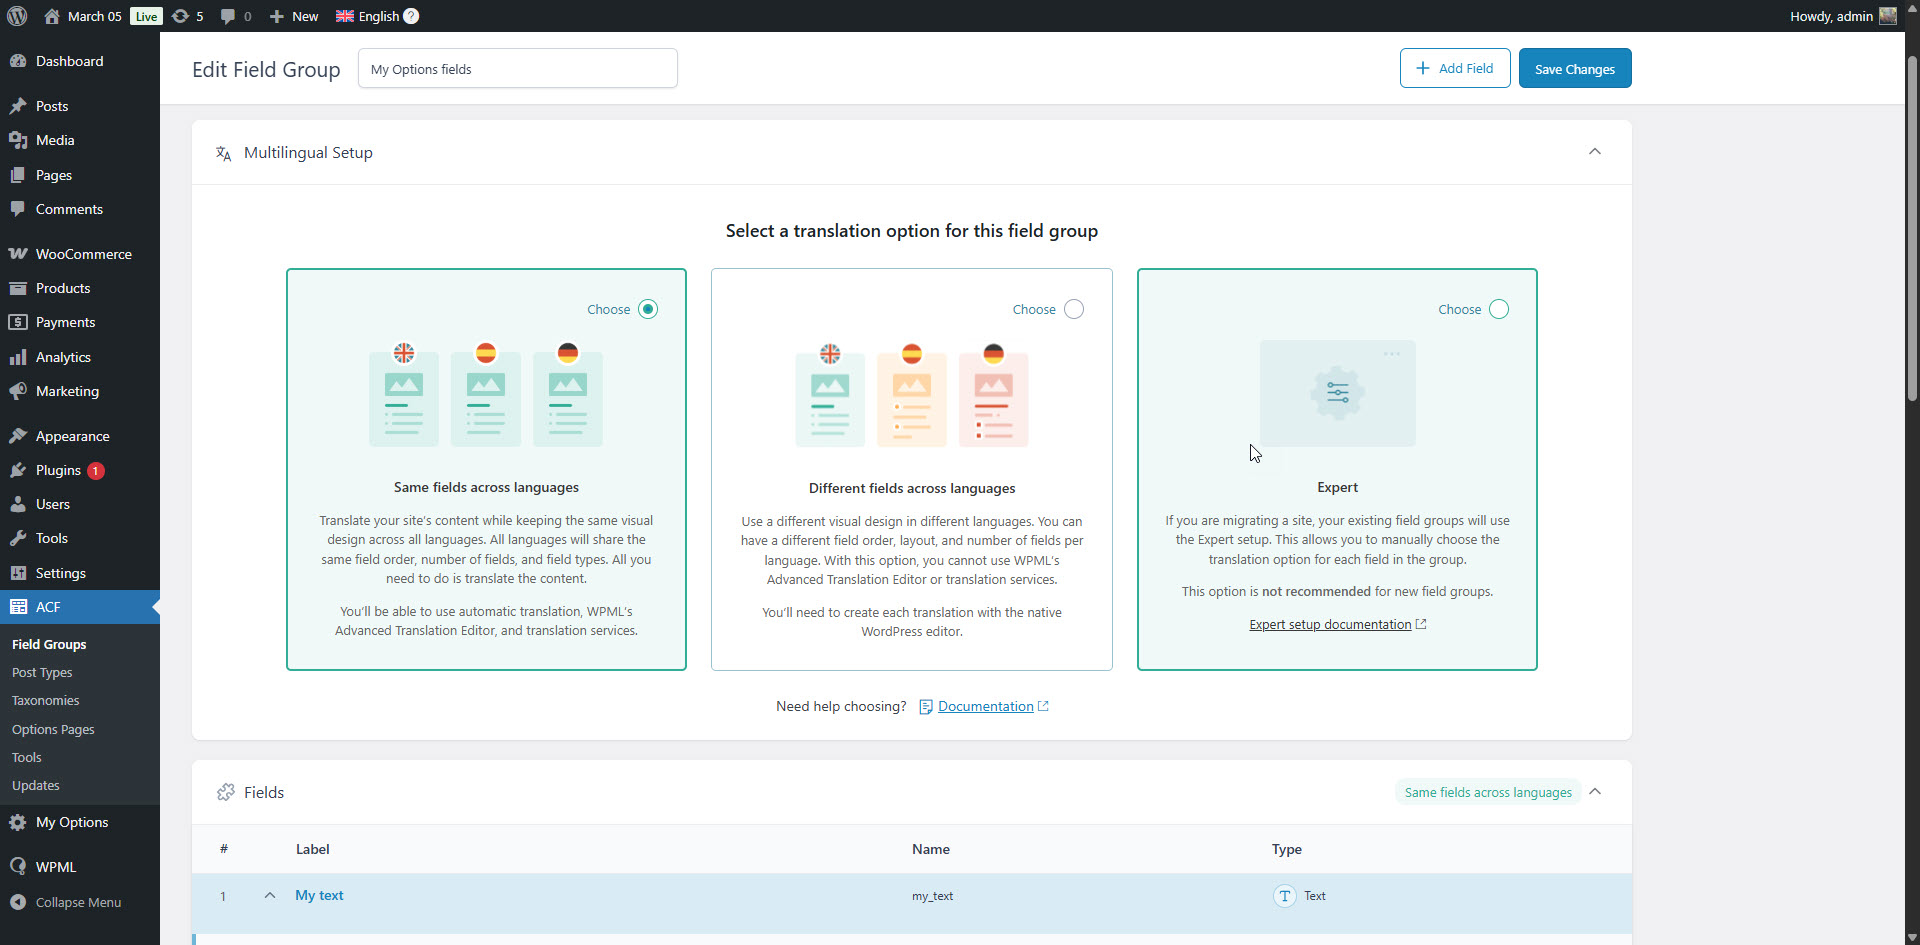Click the Same fields across languages illustration
Viewport: 1920px width, 945px height.
pos(486,395)
